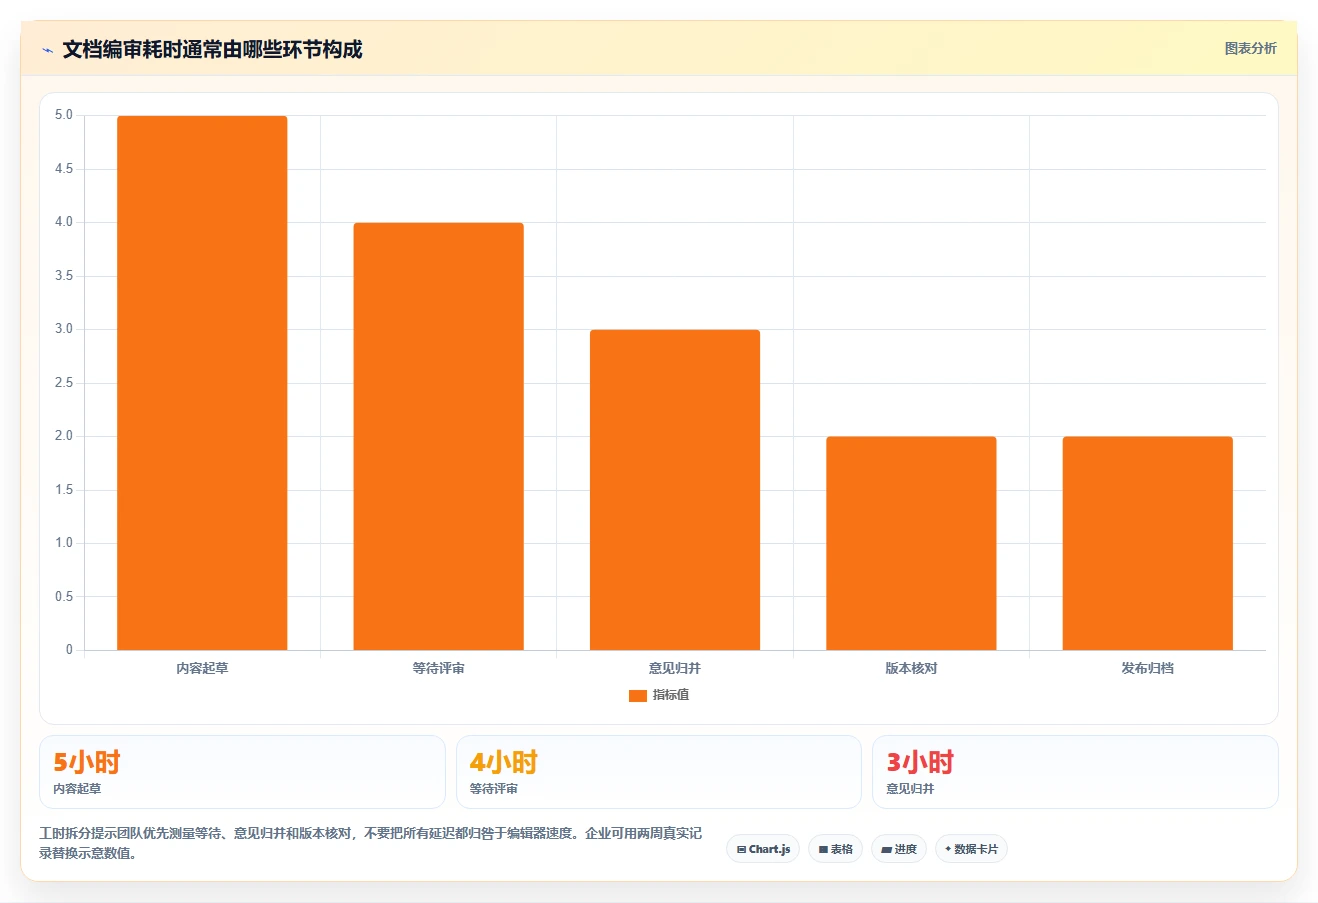1318x903 pixels.
Task: Click the 5小时 stat value
Action: tap(87, 762)
